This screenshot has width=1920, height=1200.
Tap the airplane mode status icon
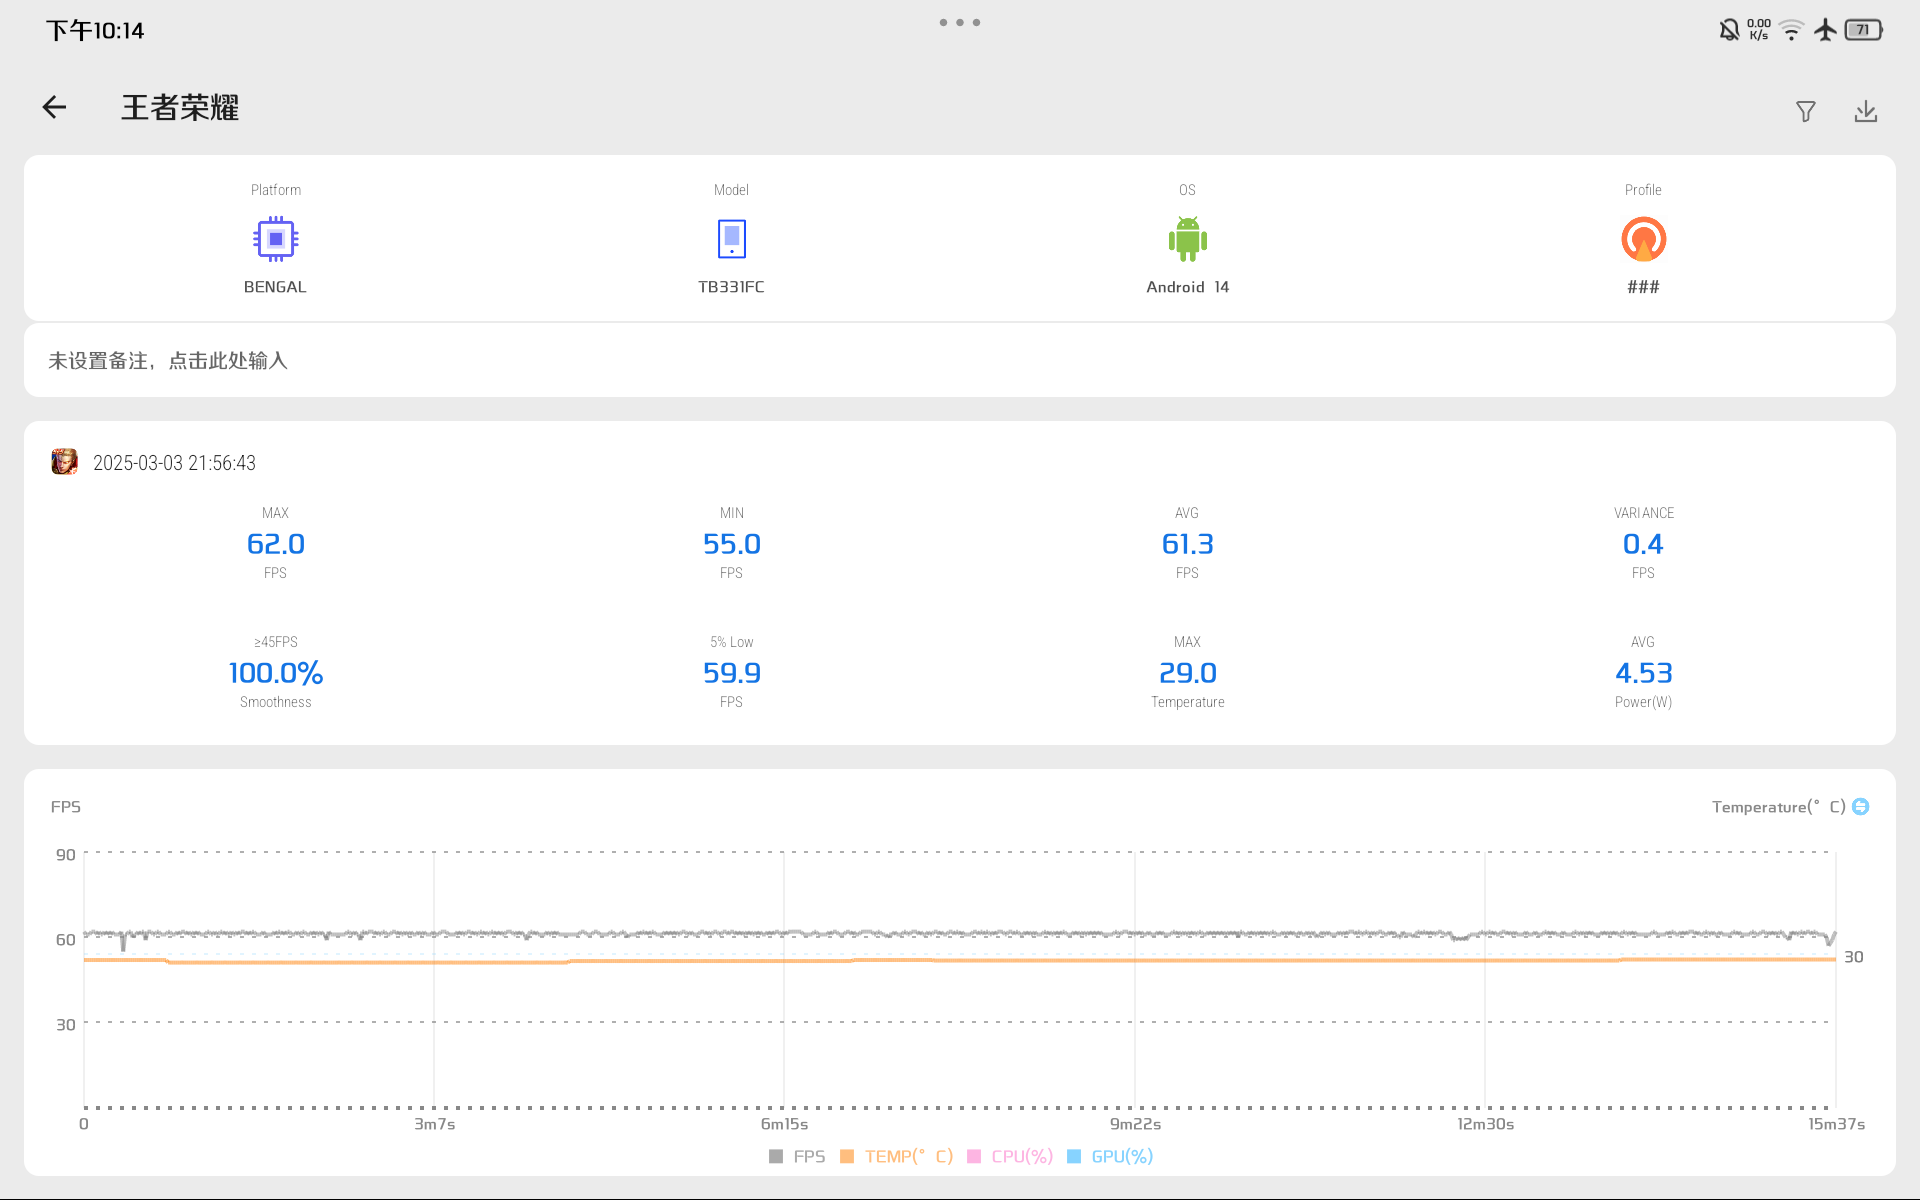1825,30
